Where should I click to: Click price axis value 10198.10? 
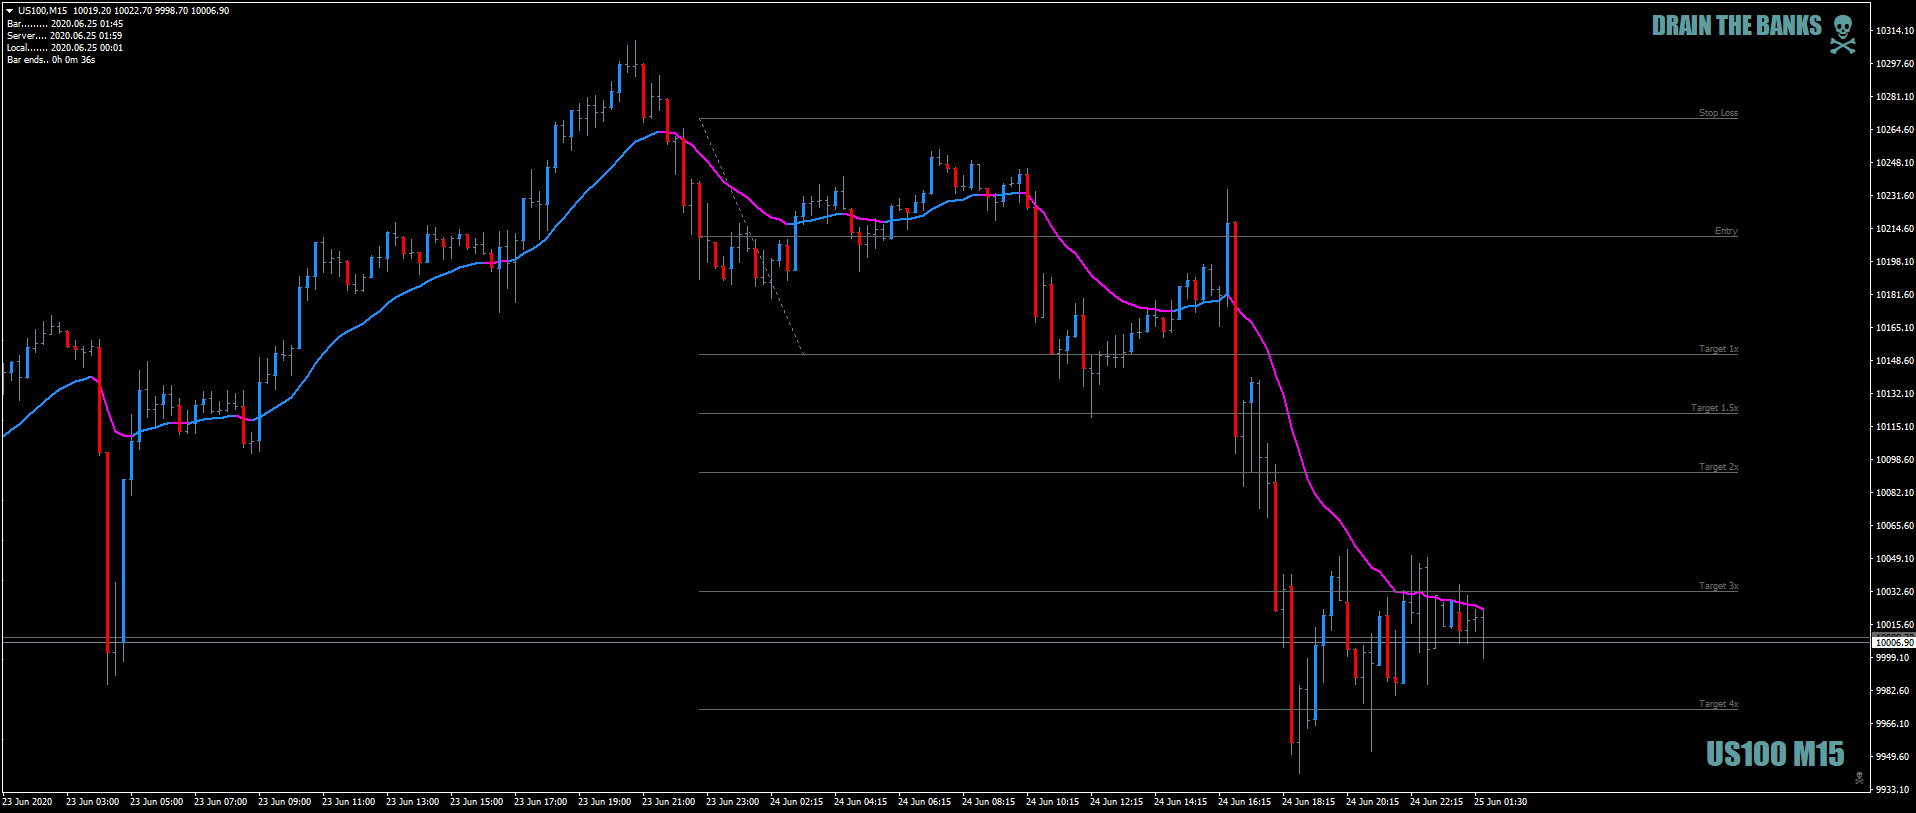1894,262
